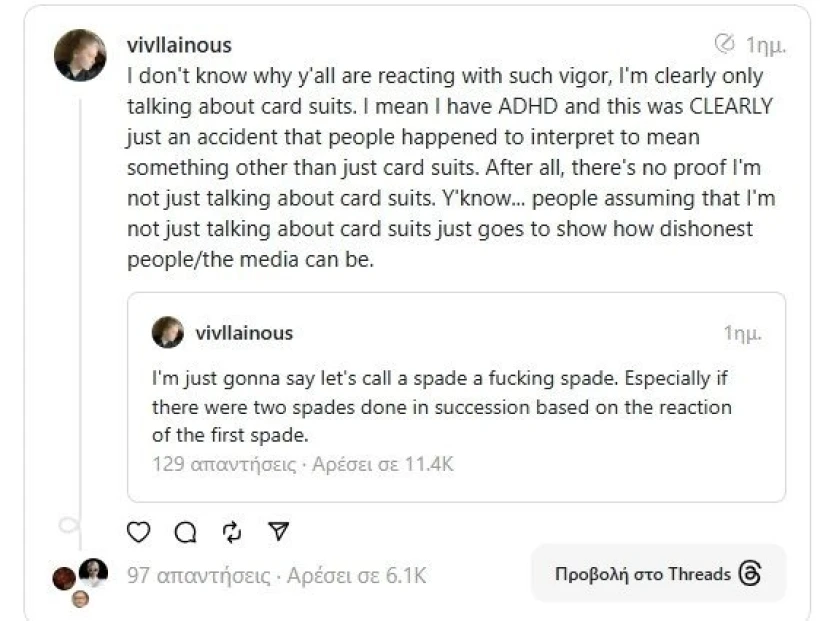Click the main post's 1ημ. timestamp

[x=764, y=45]
